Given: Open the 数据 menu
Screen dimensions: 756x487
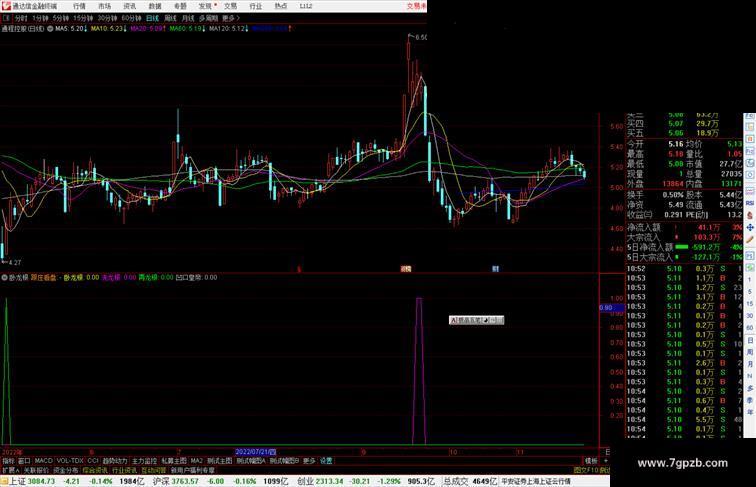Looking at the screenshot, I should [155, 6].
